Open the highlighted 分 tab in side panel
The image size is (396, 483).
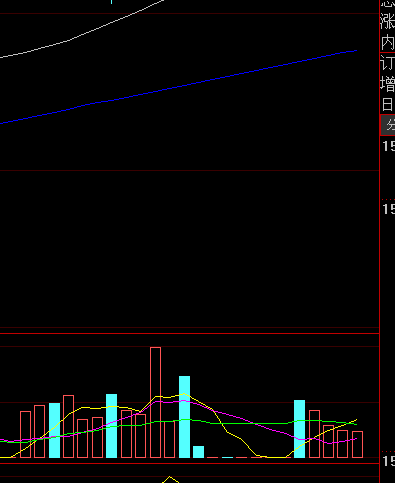(388, 125)
